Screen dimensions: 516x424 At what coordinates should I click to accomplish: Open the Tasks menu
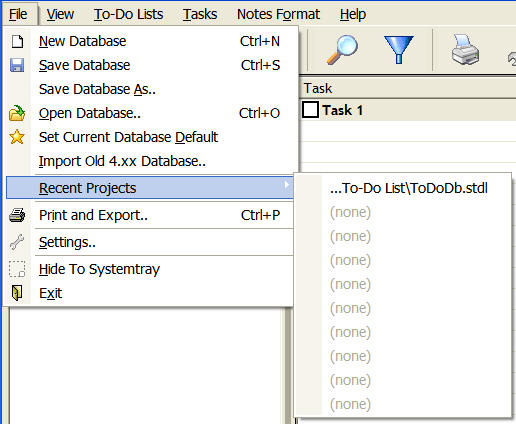coord(200,14)
